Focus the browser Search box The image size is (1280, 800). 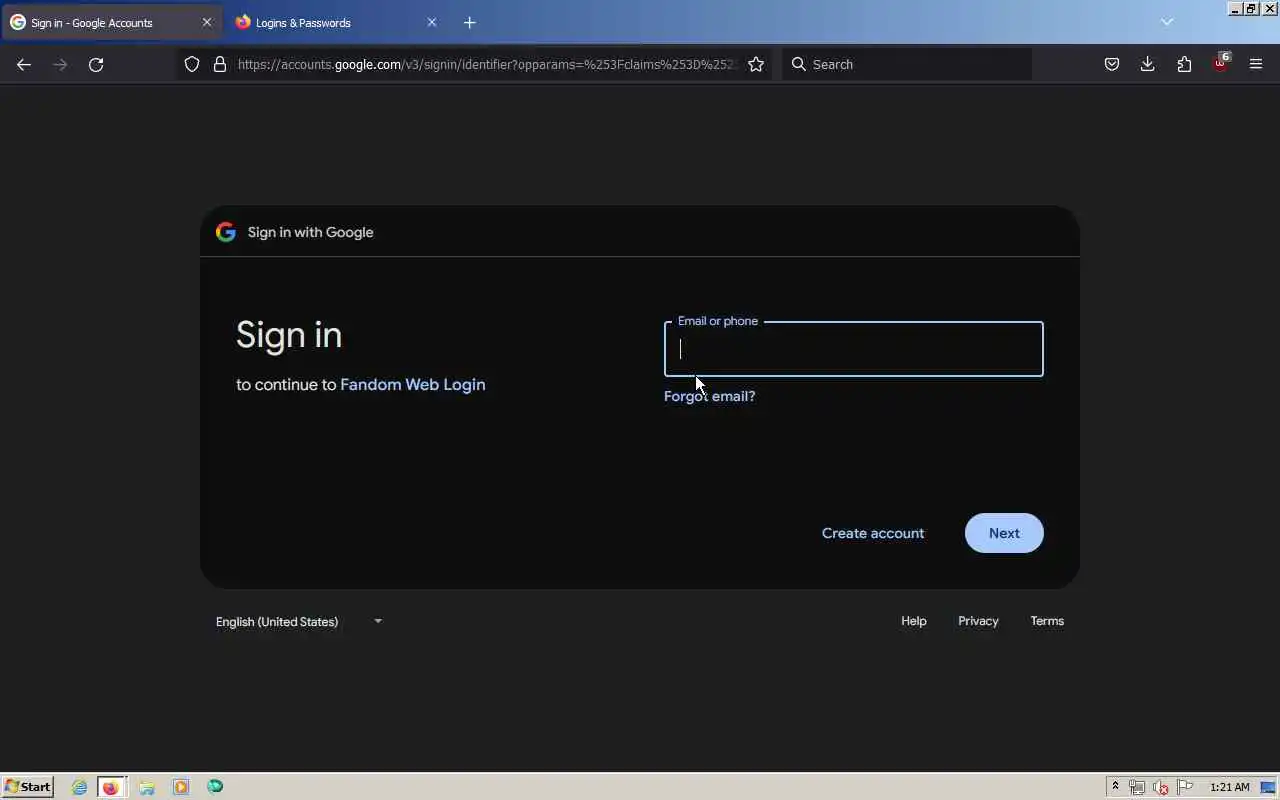[907, 64]
